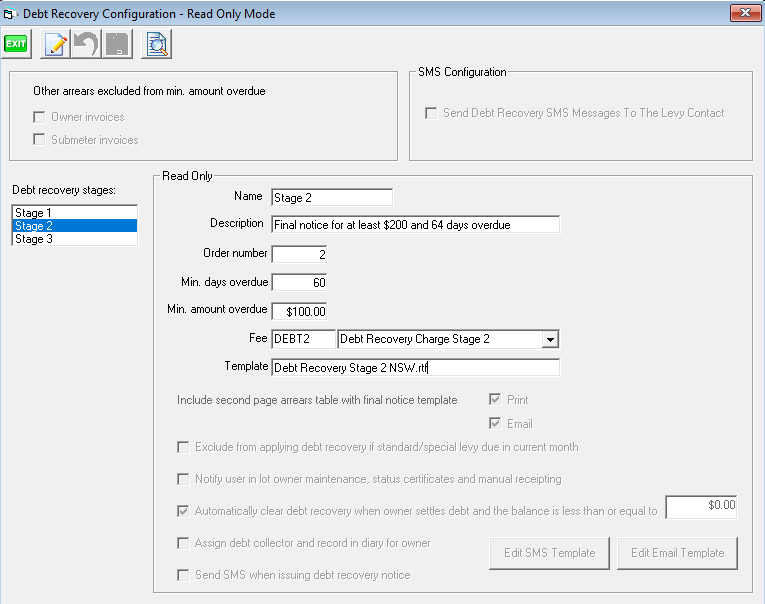
Task: Toggle the Submeter invoices checkbox
Action: click(x=39, y=140)
